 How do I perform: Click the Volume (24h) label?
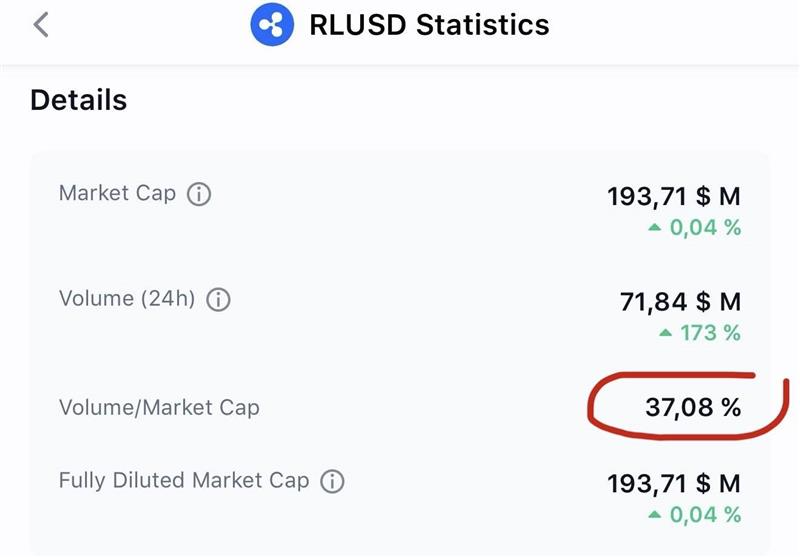pyautogui.click(x=127, y=298)
